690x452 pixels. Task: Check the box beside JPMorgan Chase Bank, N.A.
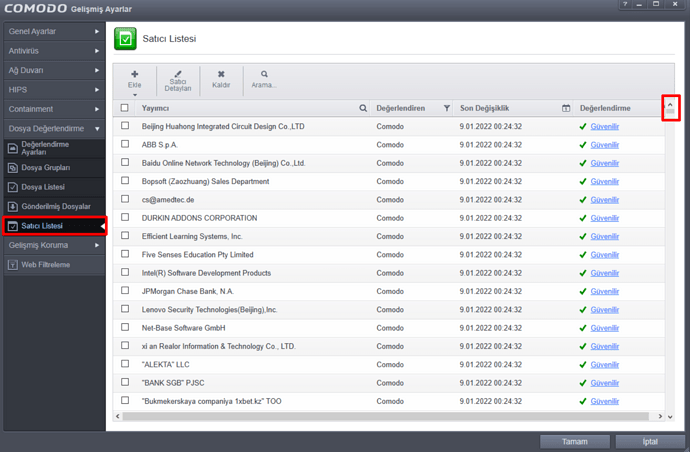click(125, 291)
